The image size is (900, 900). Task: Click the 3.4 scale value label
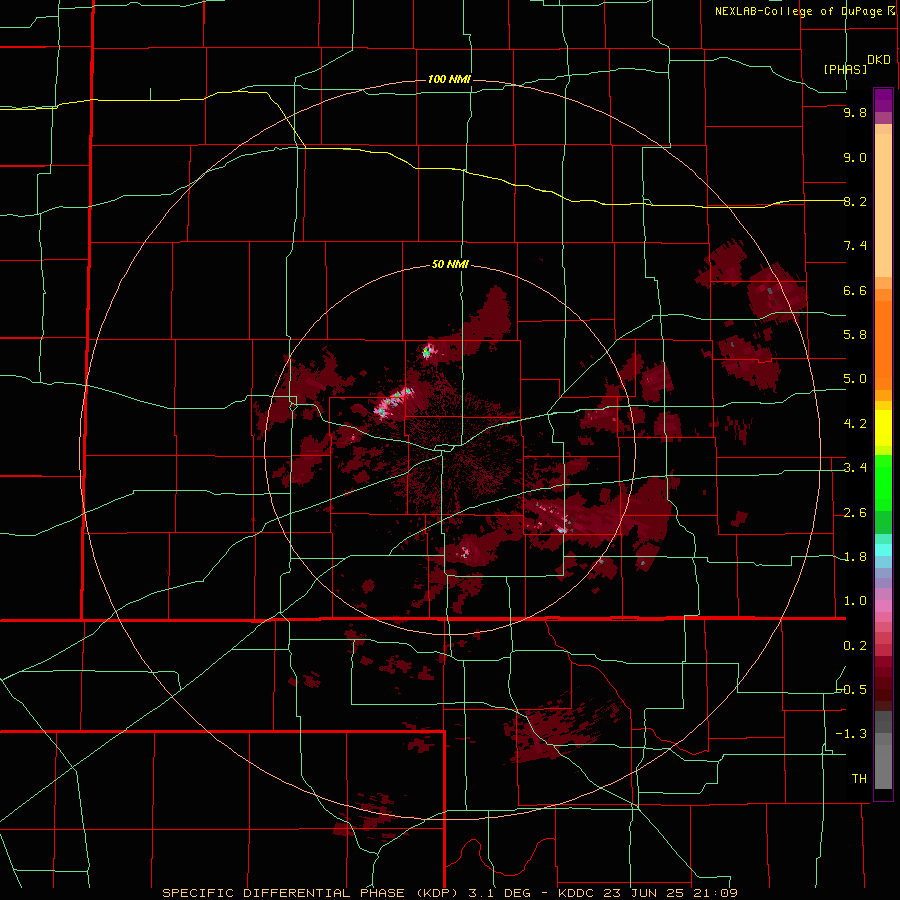[x=855, y=468]
